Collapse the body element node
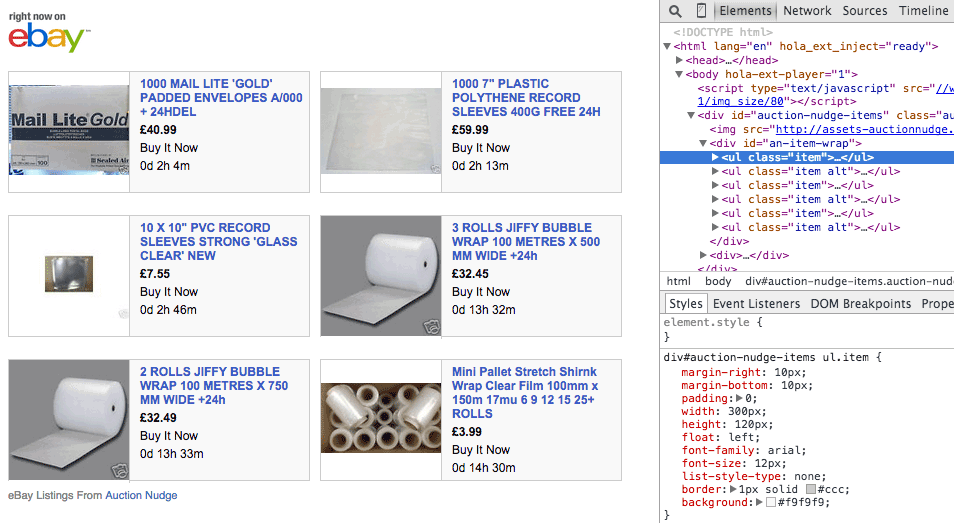The width and height of the screenshot is (954, 523). (x=679, y=74)
